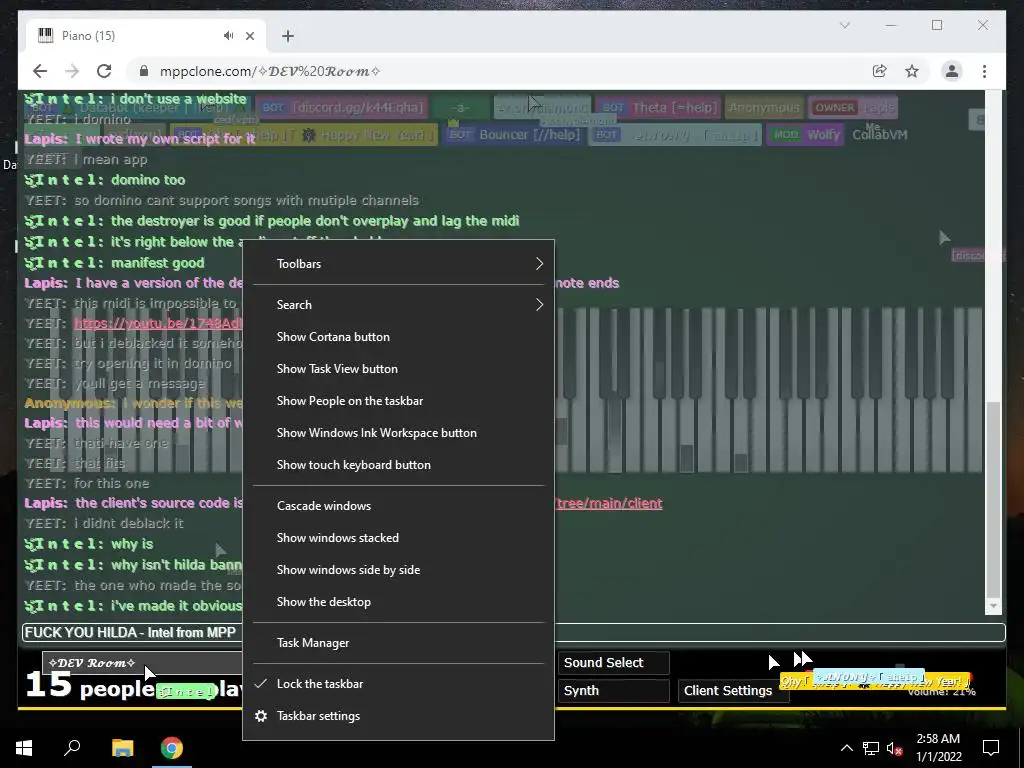Click the Lapis OWNER user tag
The width and height of the screenshot is (1024, 768).
[853, 108]
